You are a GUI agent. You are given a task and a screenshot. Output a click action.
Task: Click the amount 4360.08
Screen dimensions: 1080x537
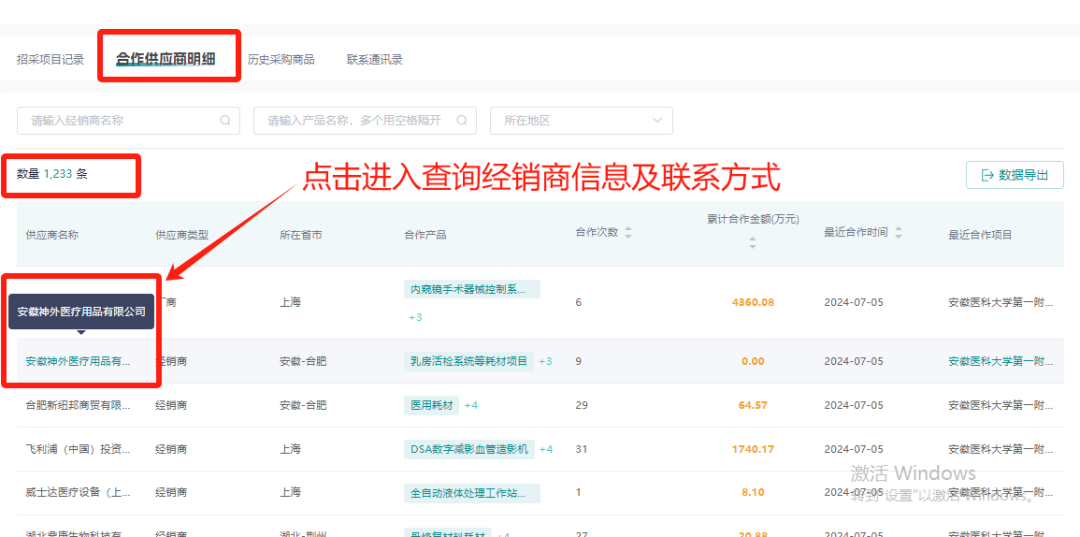pos(753,303)
